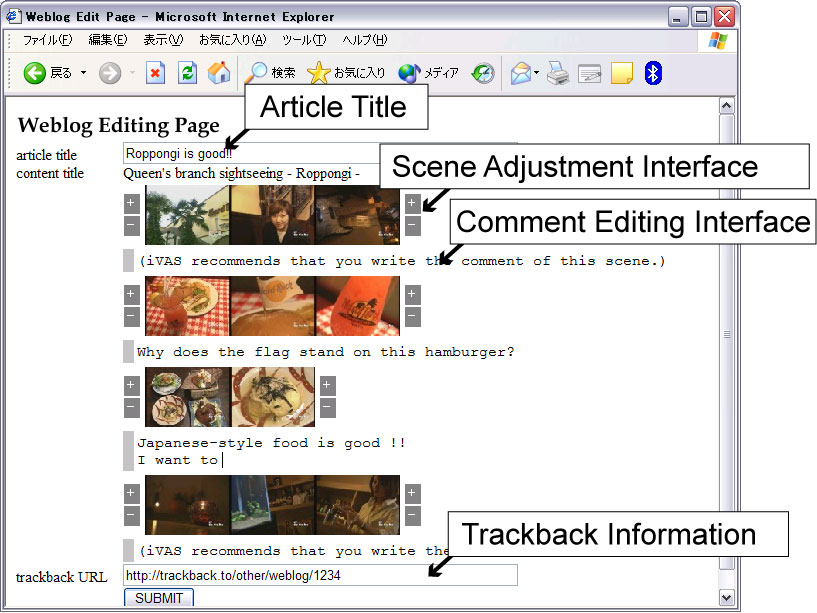Image resolution: width=817 pixels, height=613 pixels.
Task: Click right minus button of bar scene row
Action: point(413,516)
